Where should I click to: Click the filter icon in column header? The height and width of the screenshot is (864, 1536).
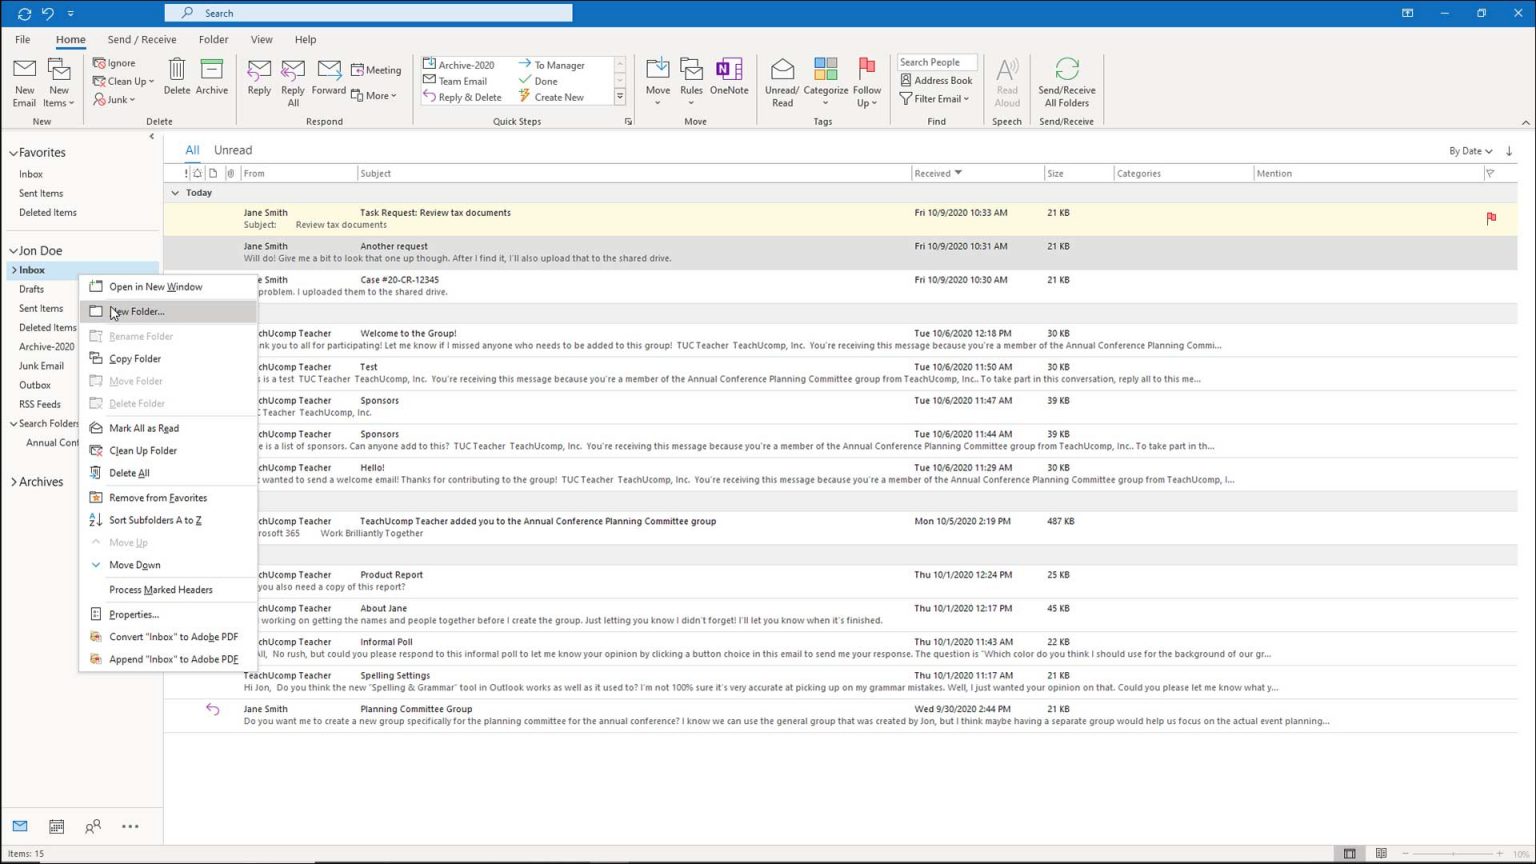click(x=1490, y=173)
